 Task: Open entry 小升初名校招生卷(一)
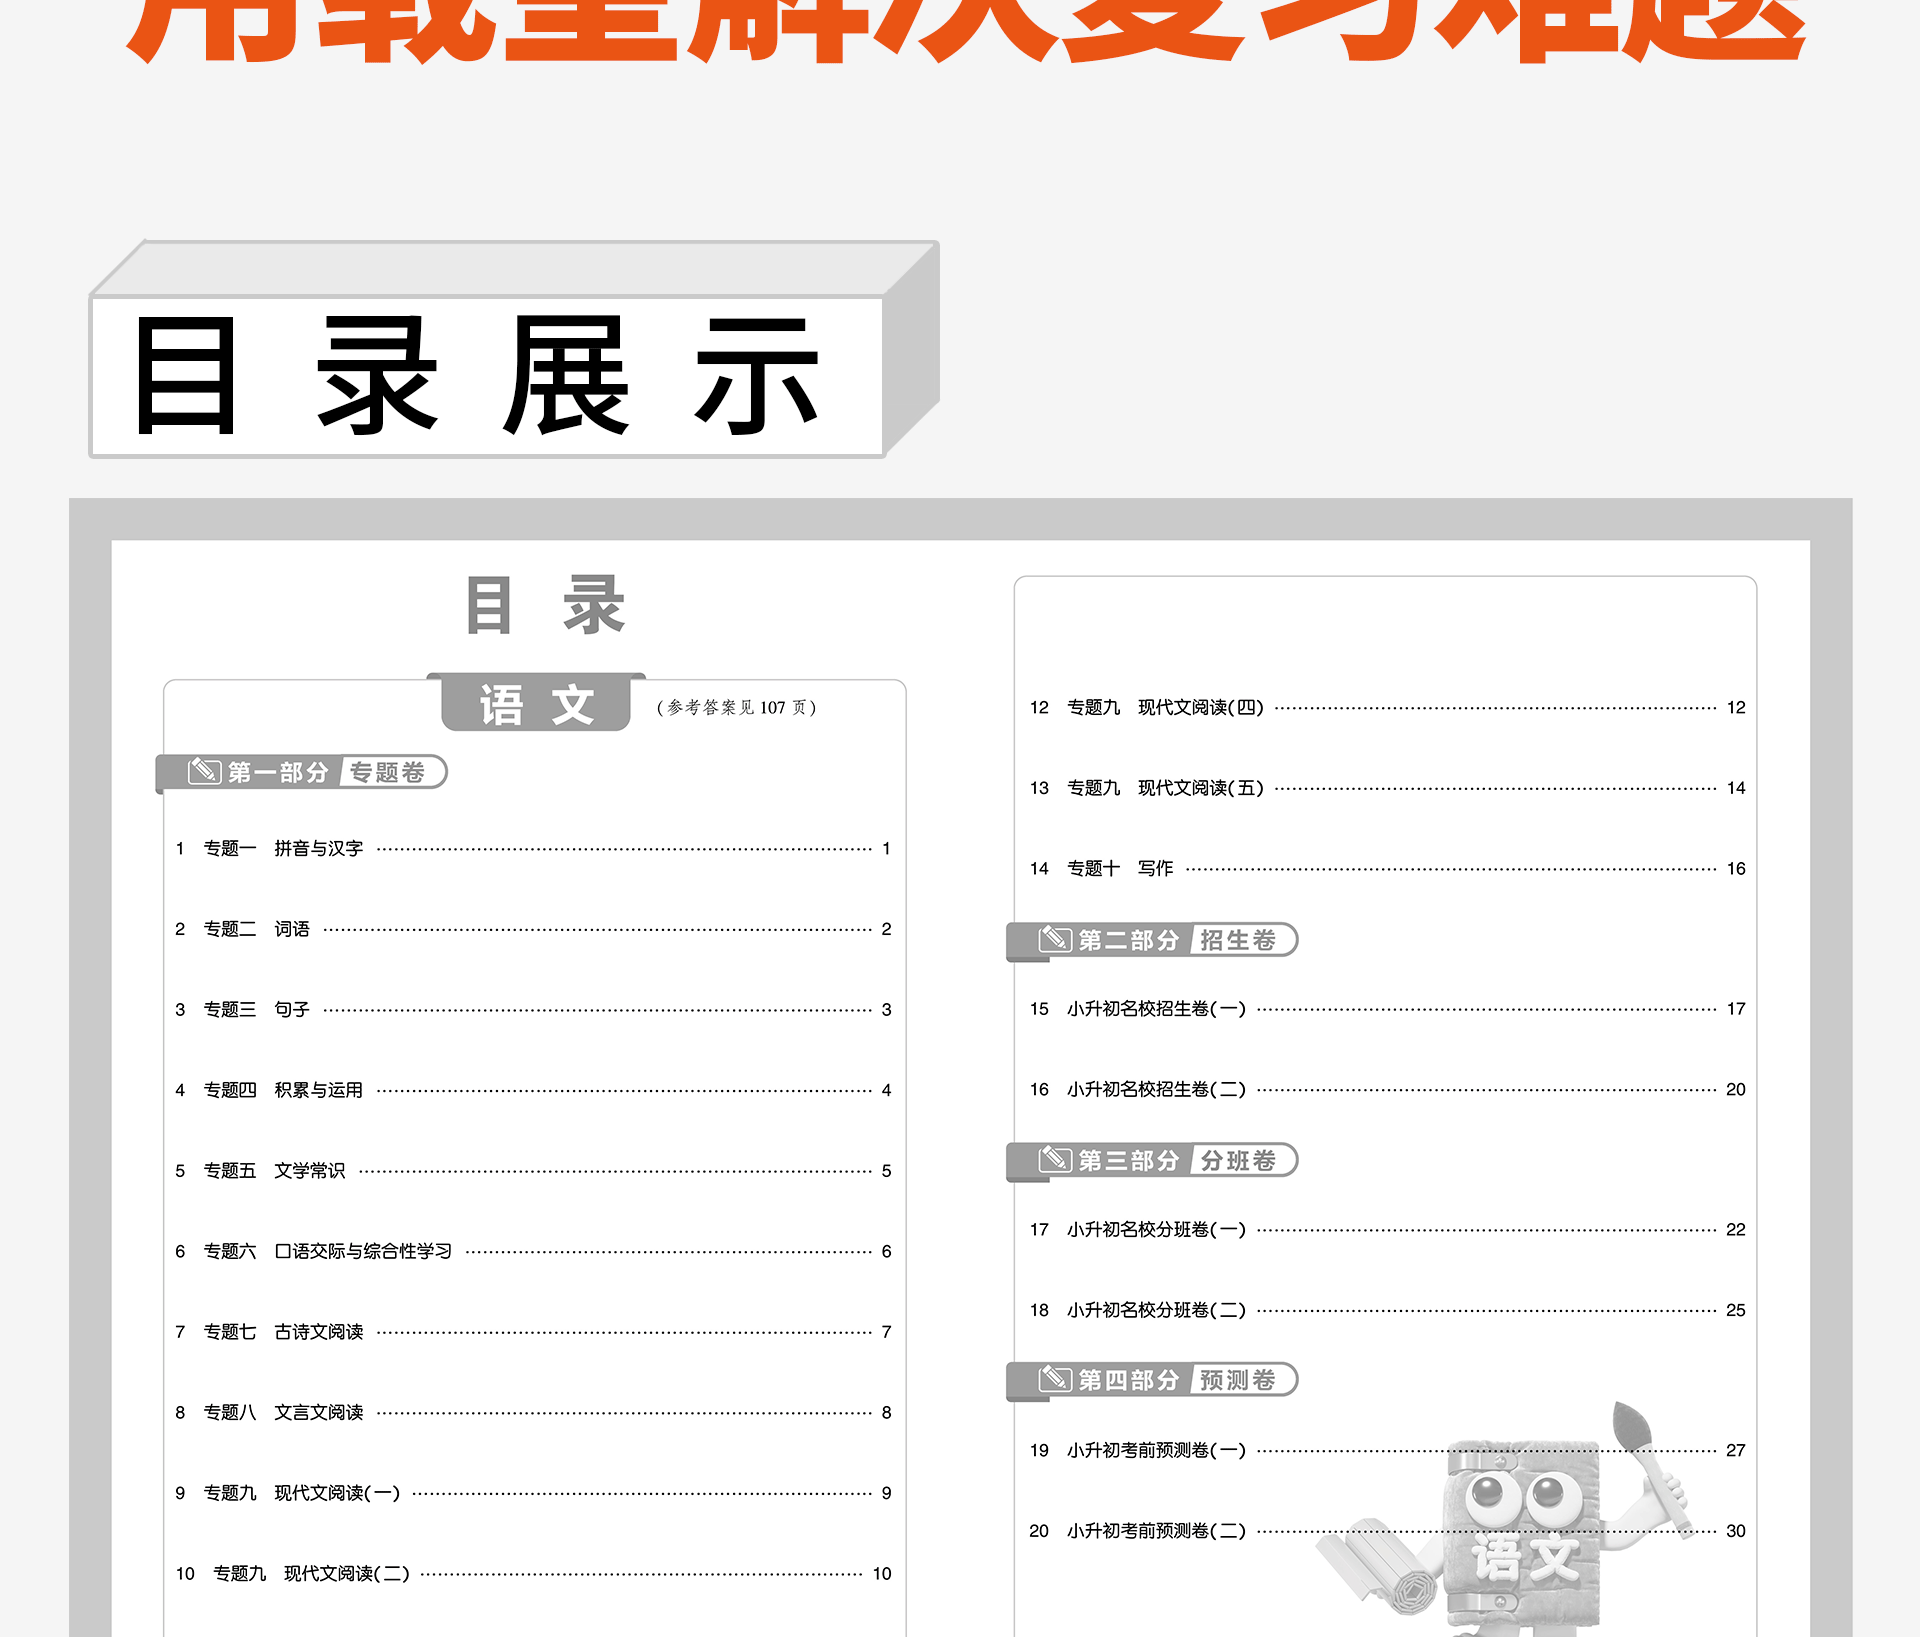click(x=1156, y=1009)
